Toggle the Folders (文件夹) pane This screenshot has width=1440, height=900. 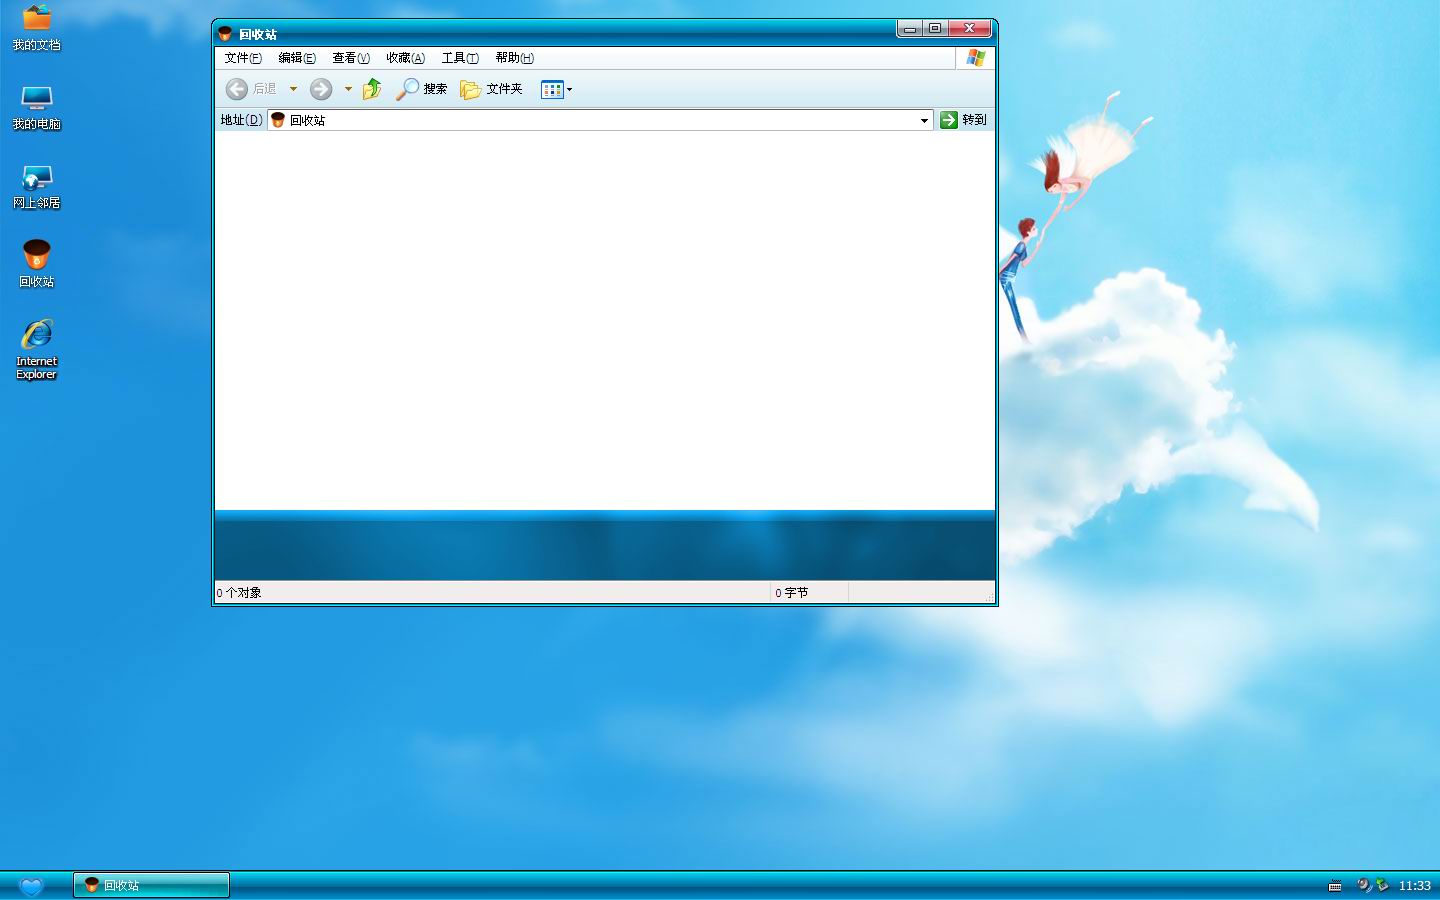[491, 89]
